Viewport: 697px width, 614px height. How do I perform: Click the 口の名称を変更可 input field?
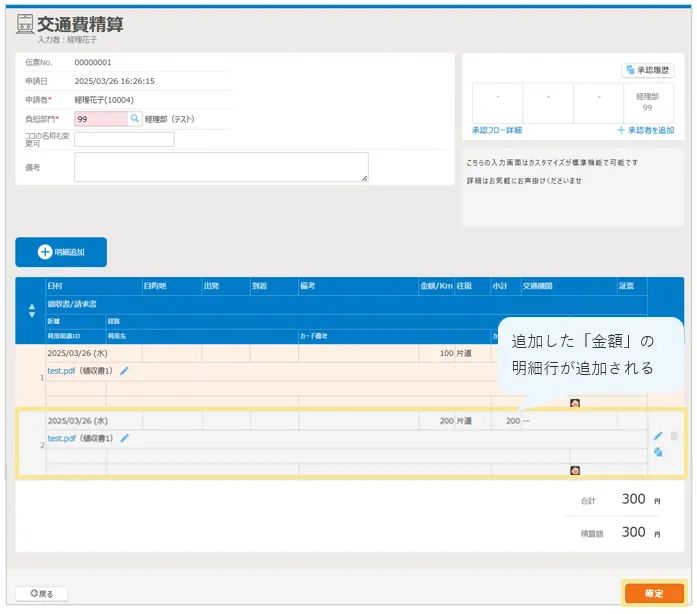pyautogui.click(x=124, y=139)
